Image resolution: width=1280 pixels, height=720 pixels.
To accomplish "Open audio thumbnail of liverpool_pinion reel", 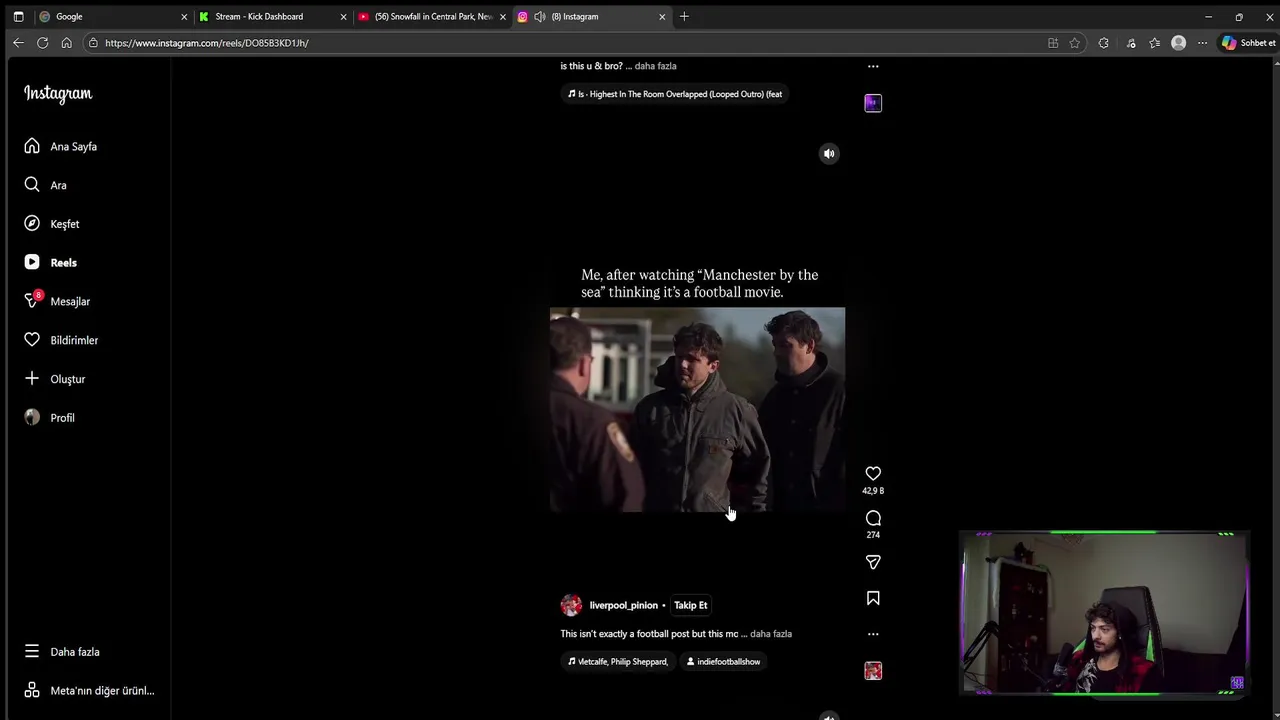I will coord(873,671).
